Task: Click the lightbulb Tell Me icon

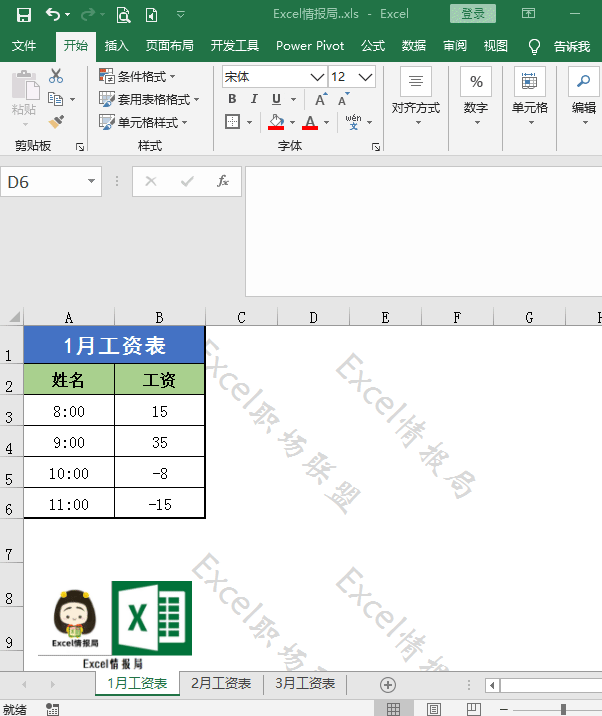Action: pyautogui.click(x=534, y=46)
